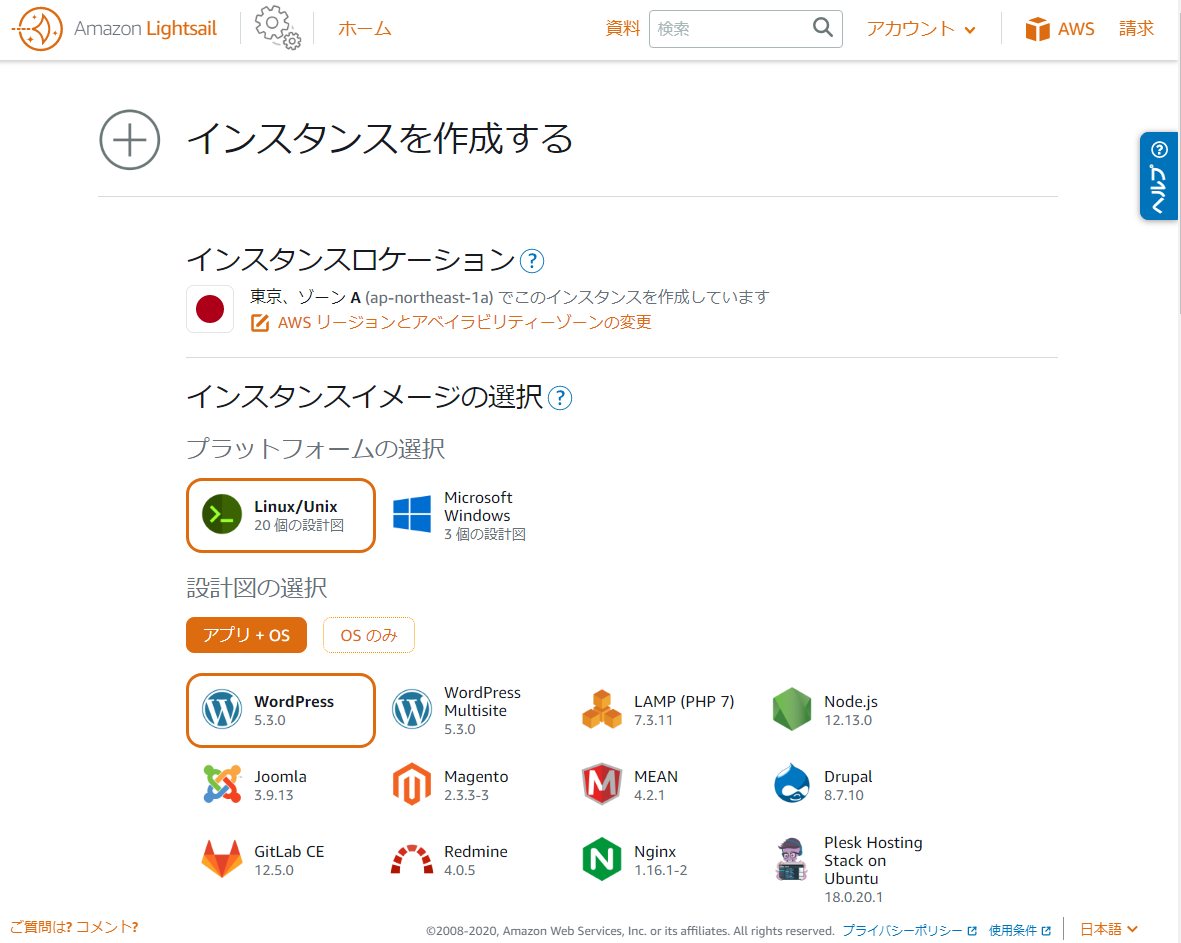The height and width of the screenshot is (943, 1181).
Task: Select the LAMP (PHP 7) 7.3.11 blueprint
Action: coord(661,710)
